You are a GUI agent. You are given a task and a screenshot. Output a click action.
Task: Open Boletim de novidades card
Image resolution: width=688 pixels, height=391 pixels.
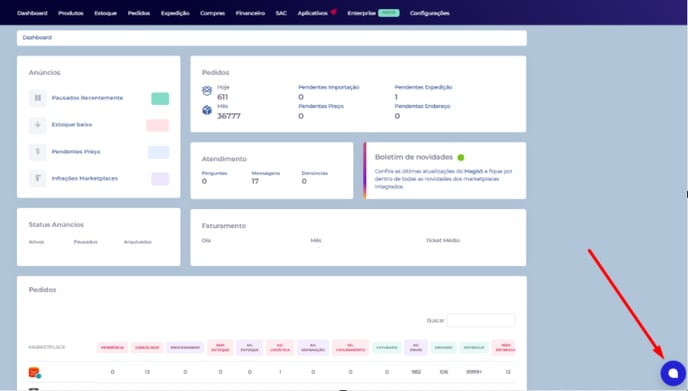coord(445,171)
